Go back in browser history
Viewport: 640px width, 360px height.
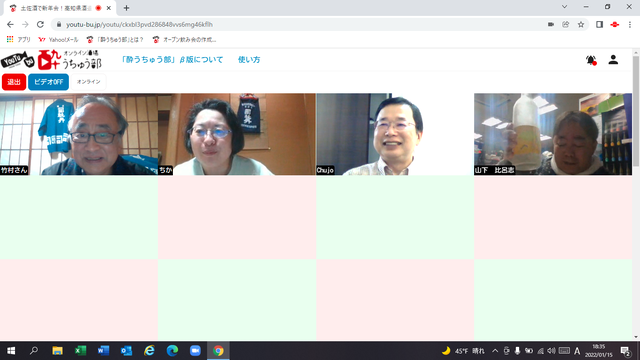click(10, 24)
